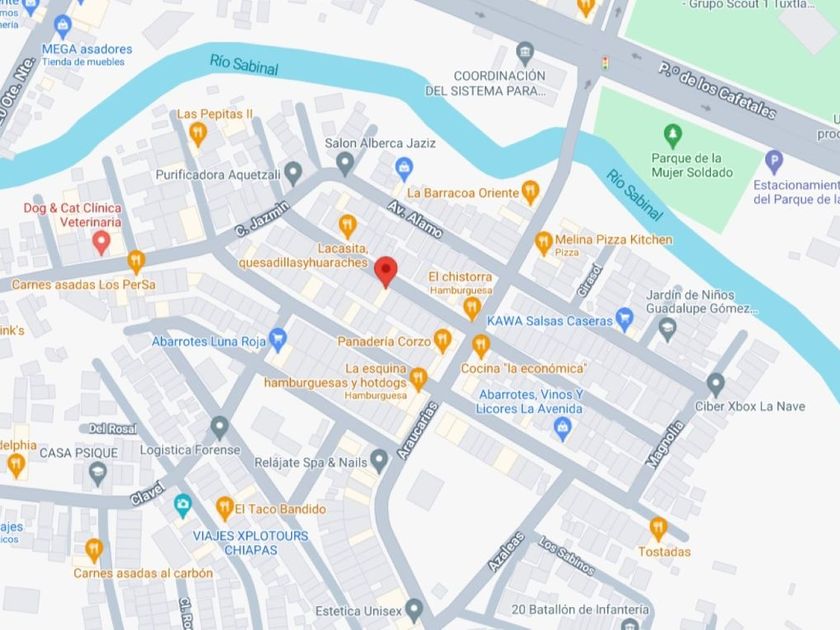Open KAWA Salsas Caseras shopping cart icon
The image size is (840, 630).
(624, 319)
